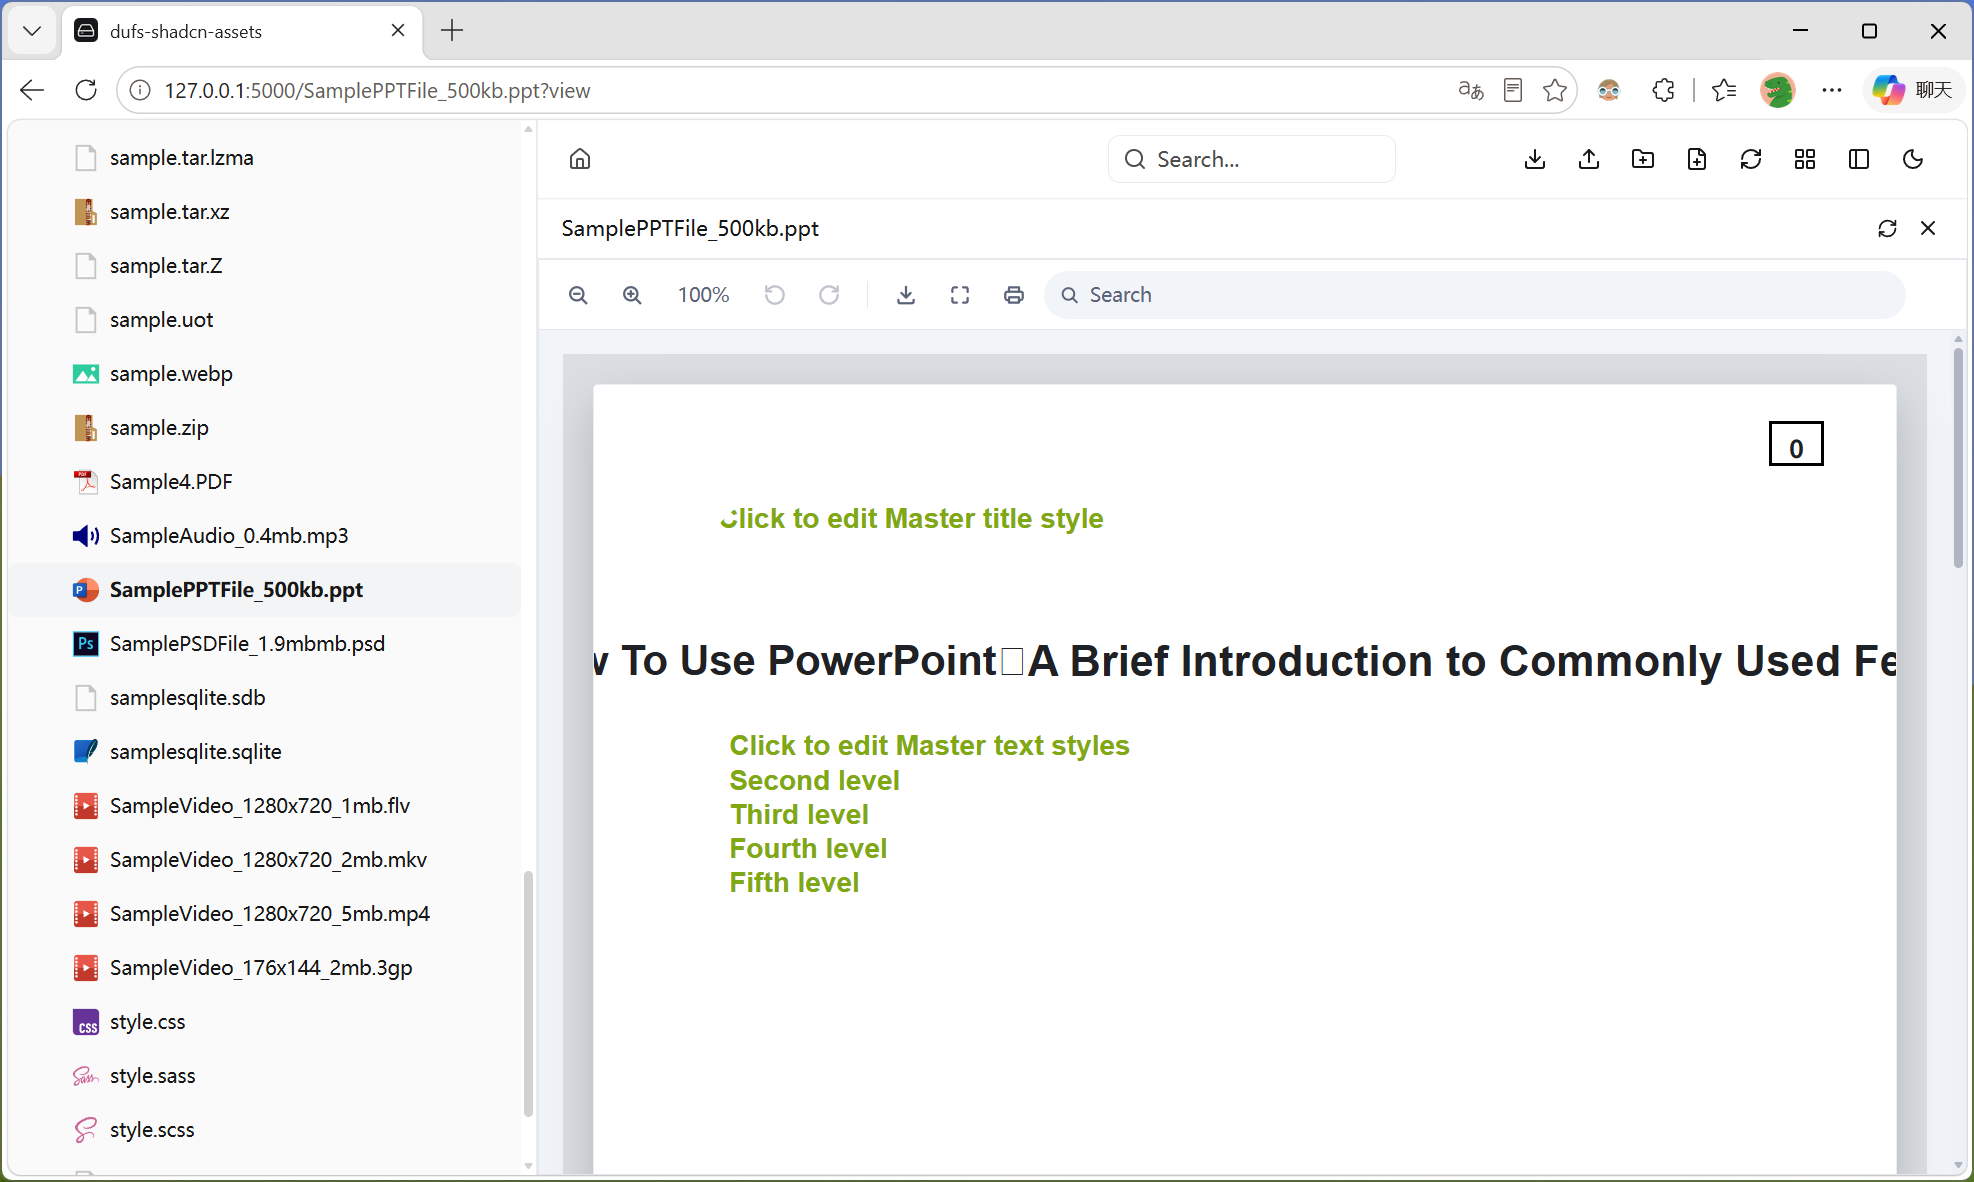This screenshot has height=1182, width=1974.
Task: Select SampleVideo_176x144_2mb.3gp
Action: pos(266,968)
